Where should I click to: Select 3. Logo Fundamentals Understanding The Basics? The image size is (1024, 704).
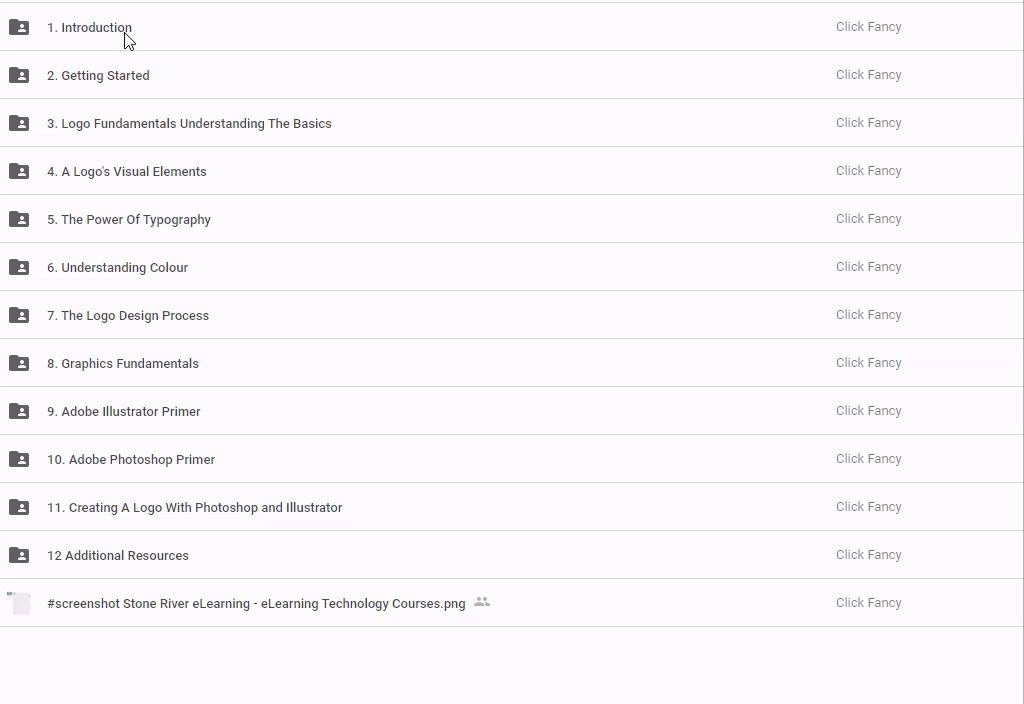click(189, 124)
